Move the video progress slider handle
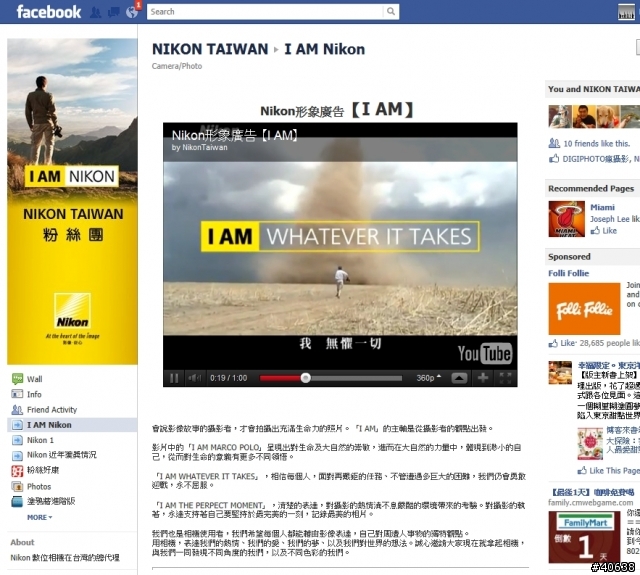The width and height of the screenshot is (640, 575). [305, 378]
